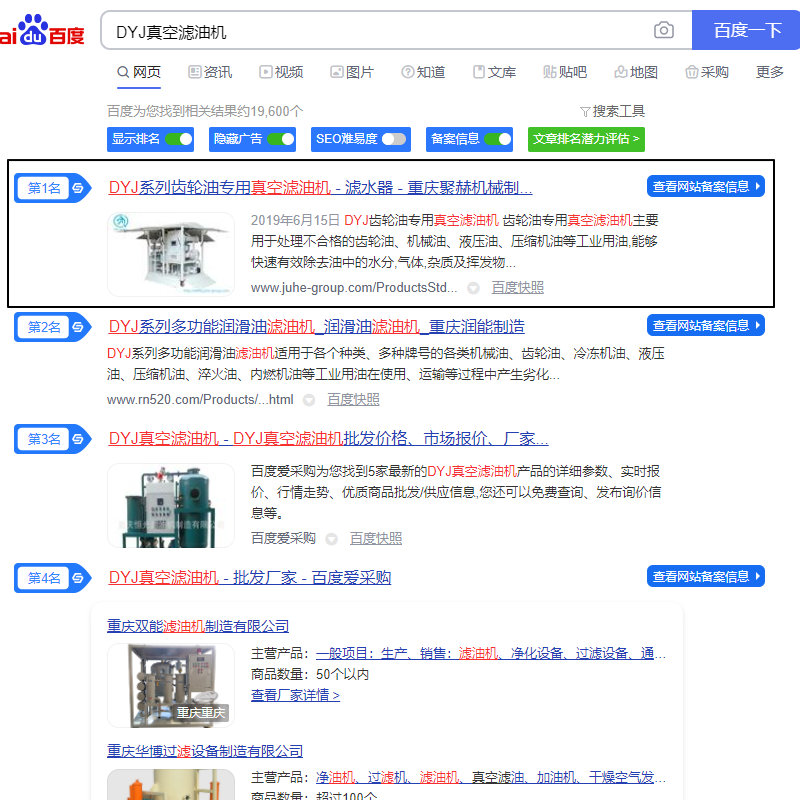Open DYJ系列齿轮油专用真空滤油机 result title
Screen dimensions: 800x800
[x=320, y=188]
